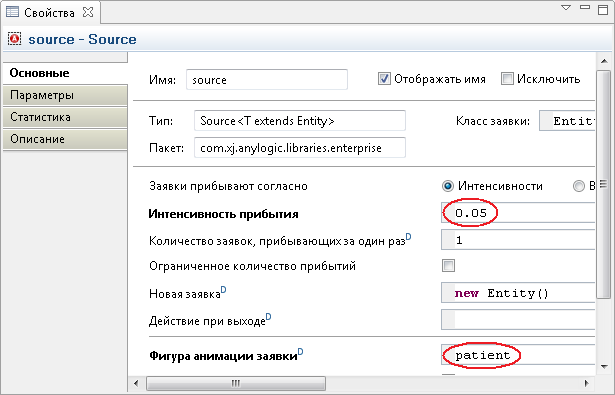The height and width of the screenshot is (395, 615).
Task: Close the Свойства view tab
Action: point(88,12)
